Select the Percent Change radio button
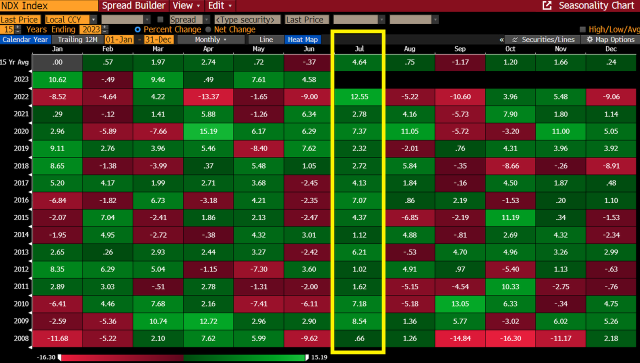Screen dimensions: 640x363 pos(138,29)
